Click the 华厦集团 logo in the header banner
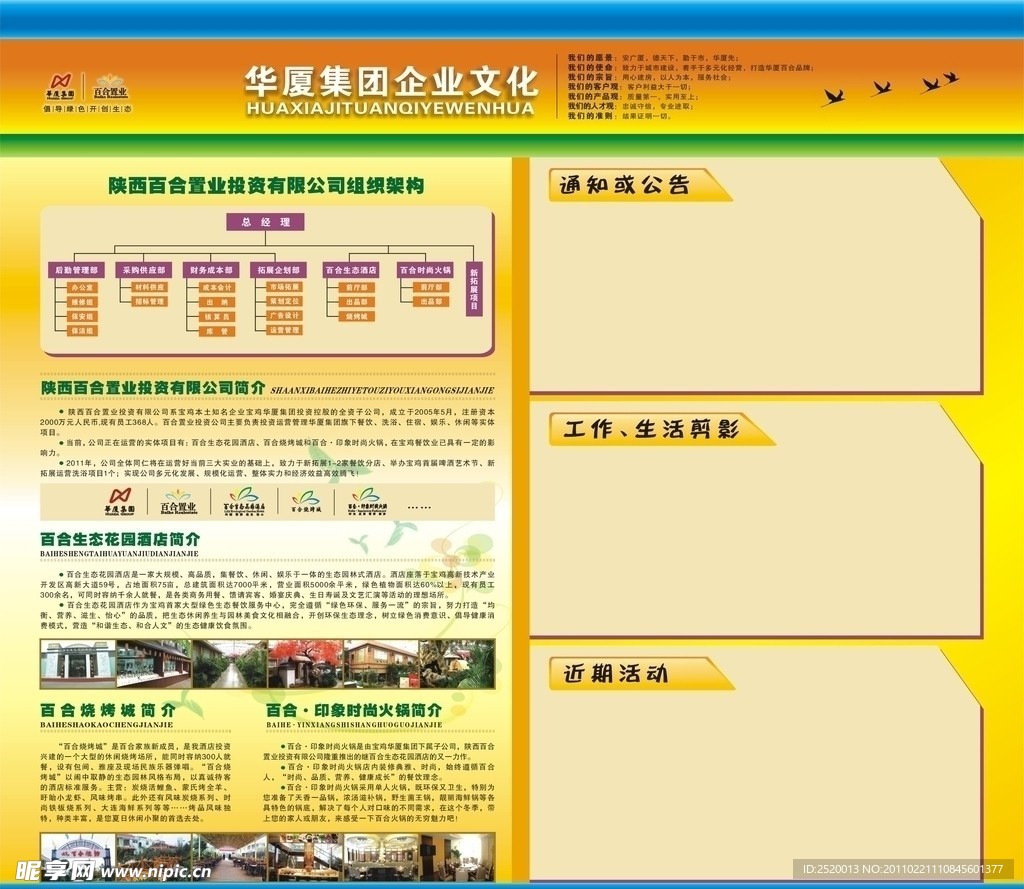 click(x=59, y=87)
